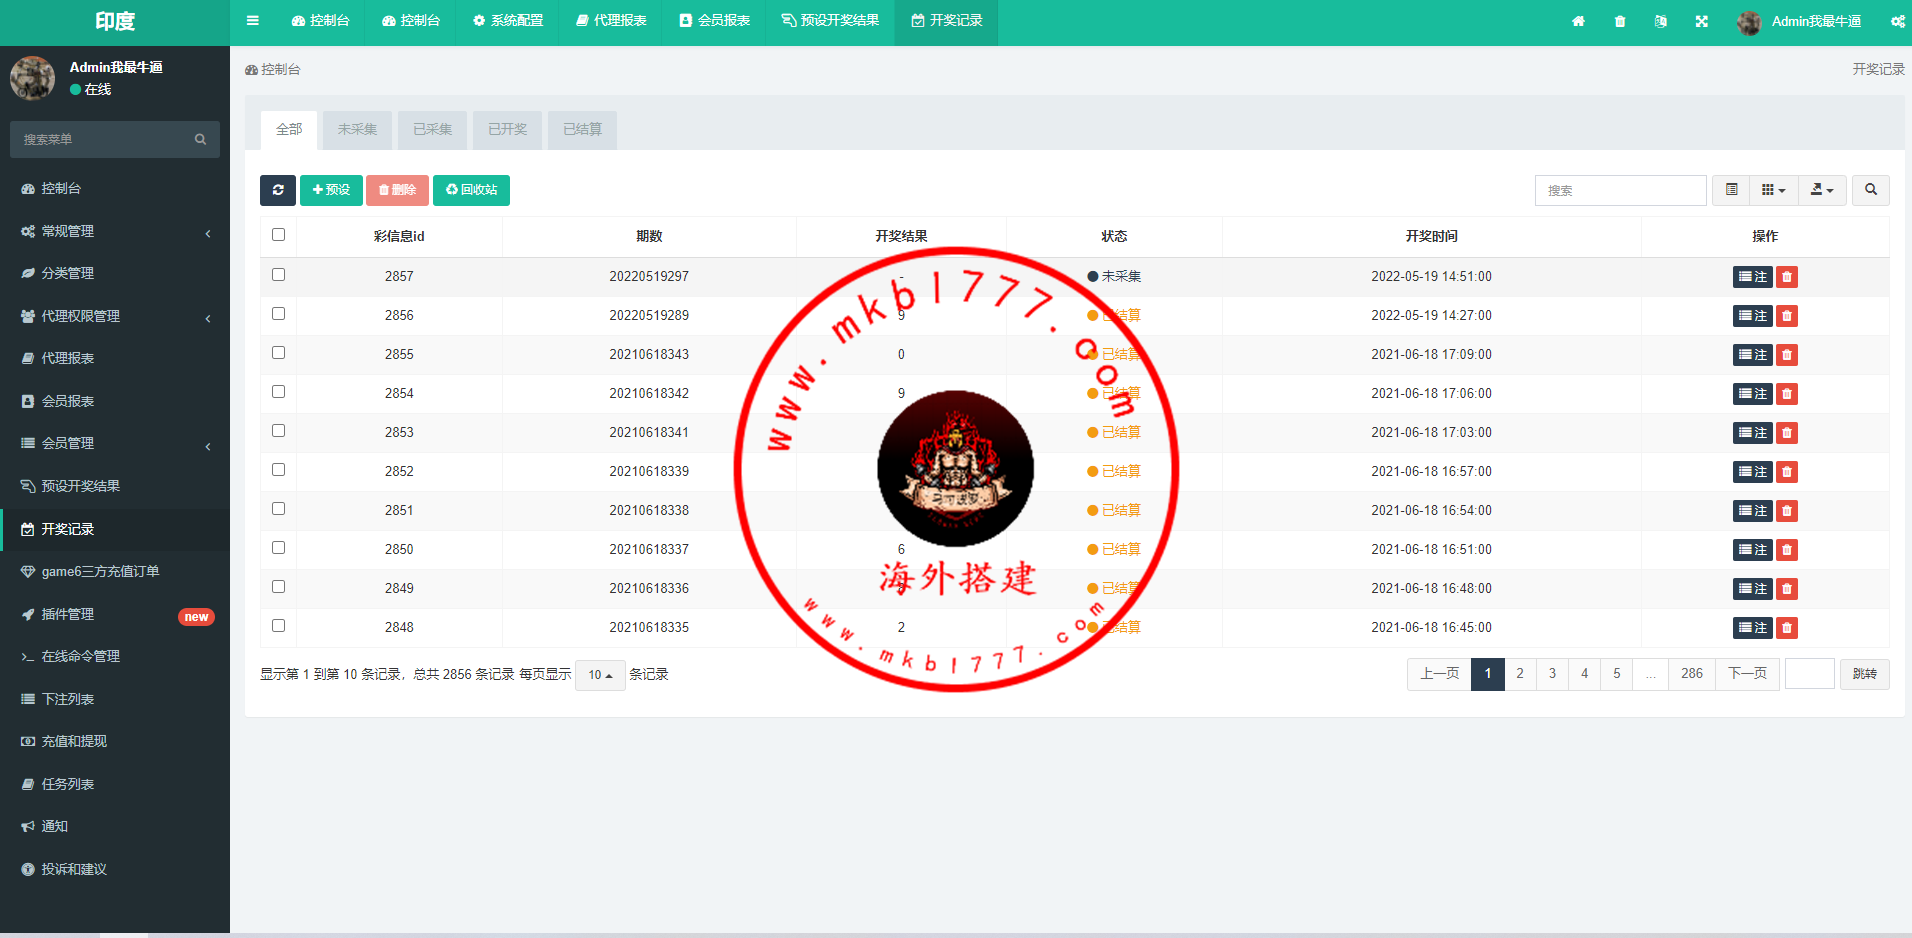This screenshot has width=1912, height=938.
Task: Switch to the 已采集 filter tab
Action: click(432, 130)
